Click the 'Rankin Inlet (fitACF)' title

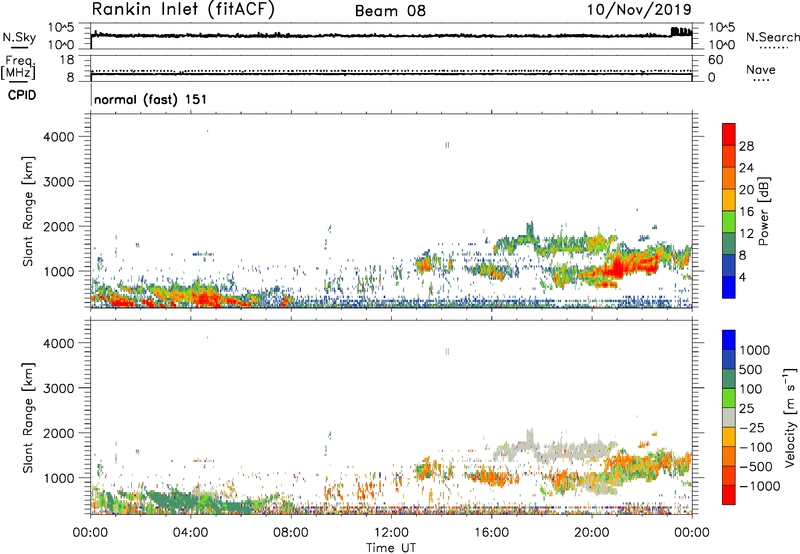pyautogui.click(x=183, y=9)
